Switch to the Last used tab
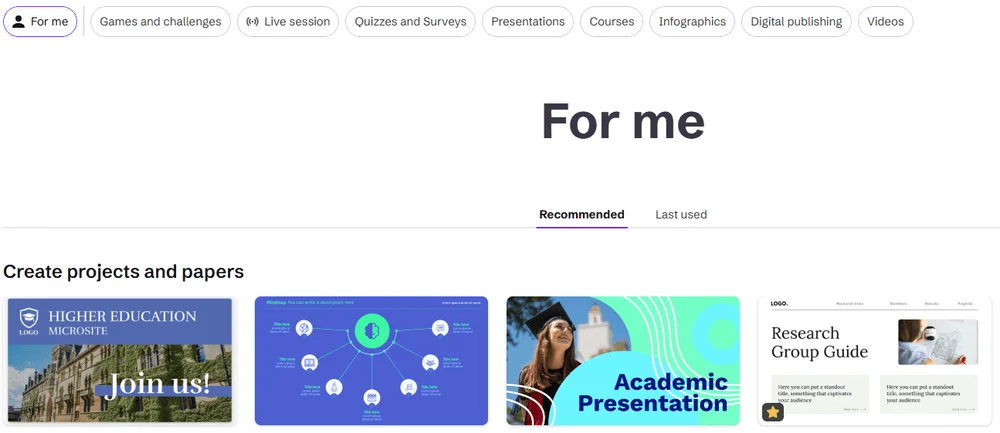This screenshot has width=1000, height=433. 681,214
